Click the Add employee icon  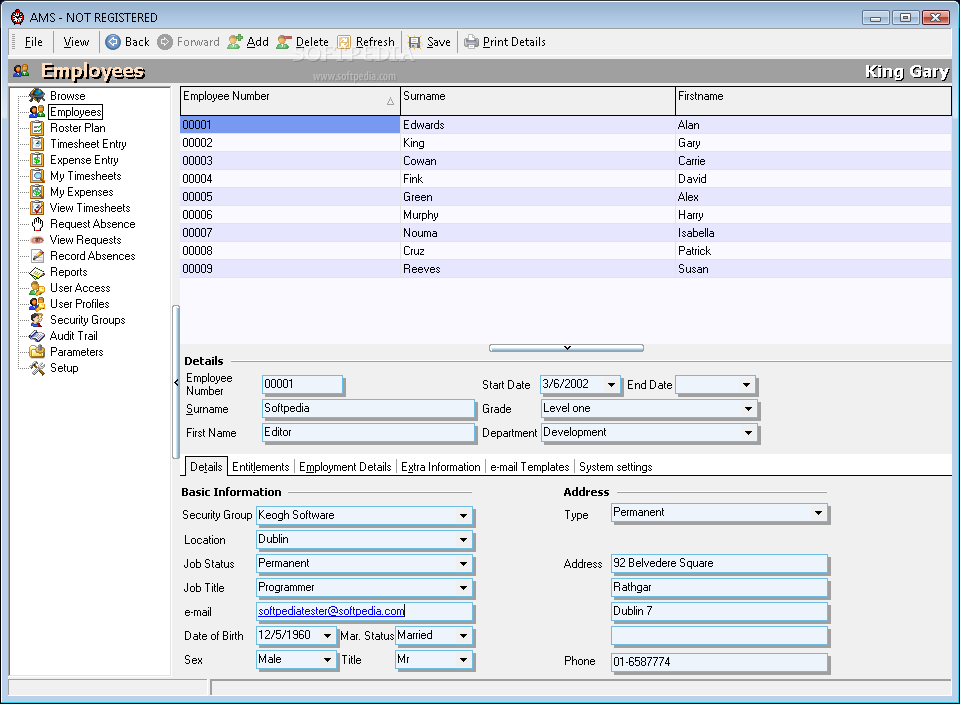[x=234, y=42]
